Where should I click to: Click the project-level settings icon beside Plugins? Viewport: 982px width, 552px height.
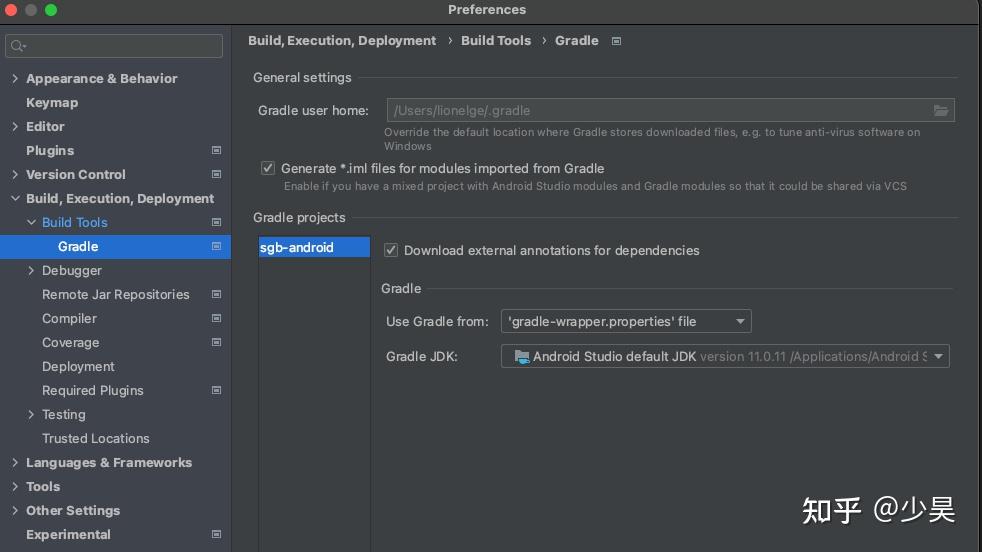(216, 151)
